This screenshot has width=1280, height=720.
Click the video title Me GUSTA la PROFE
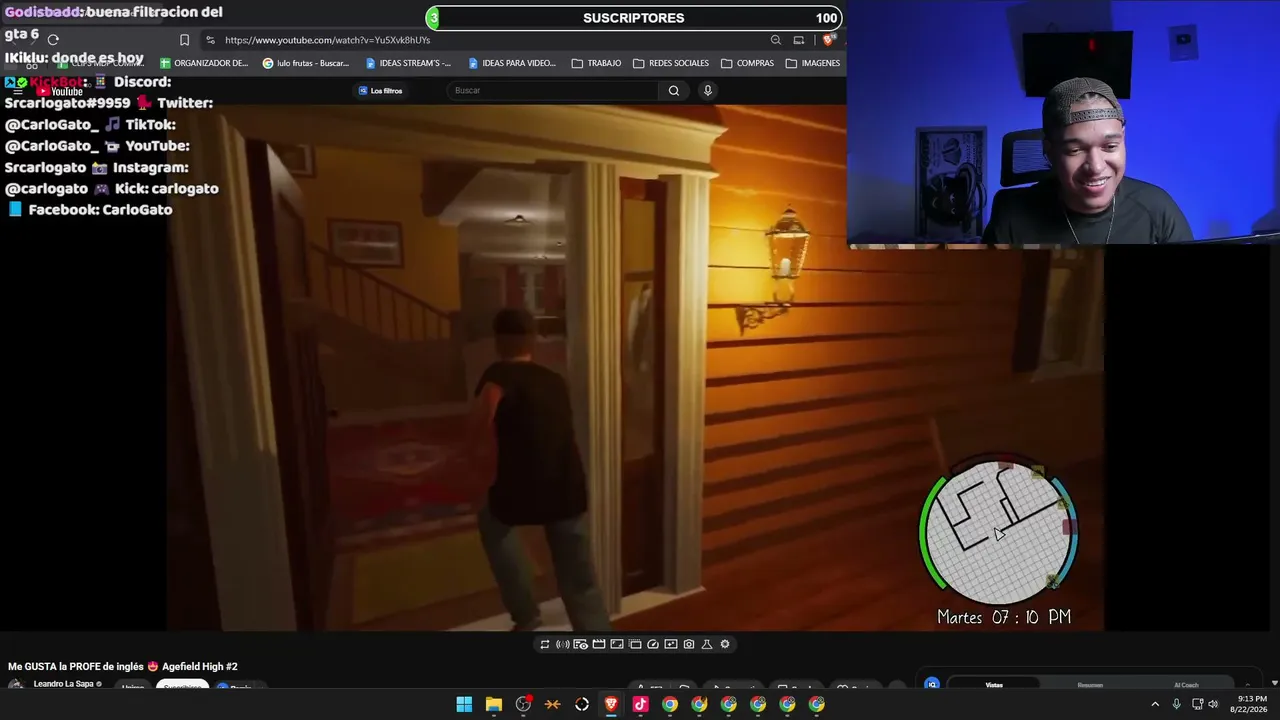pos(123,666)
